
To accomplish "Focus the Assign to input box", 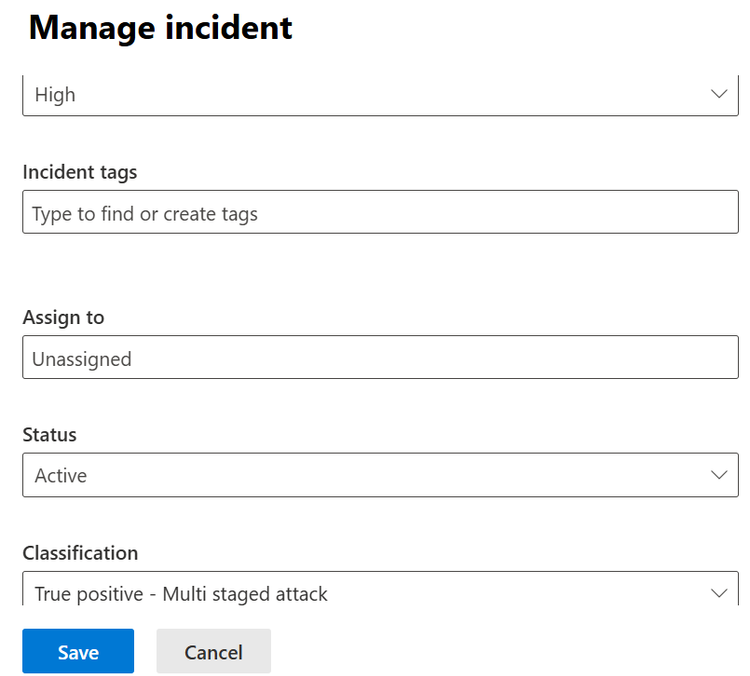I will [380, 357].
